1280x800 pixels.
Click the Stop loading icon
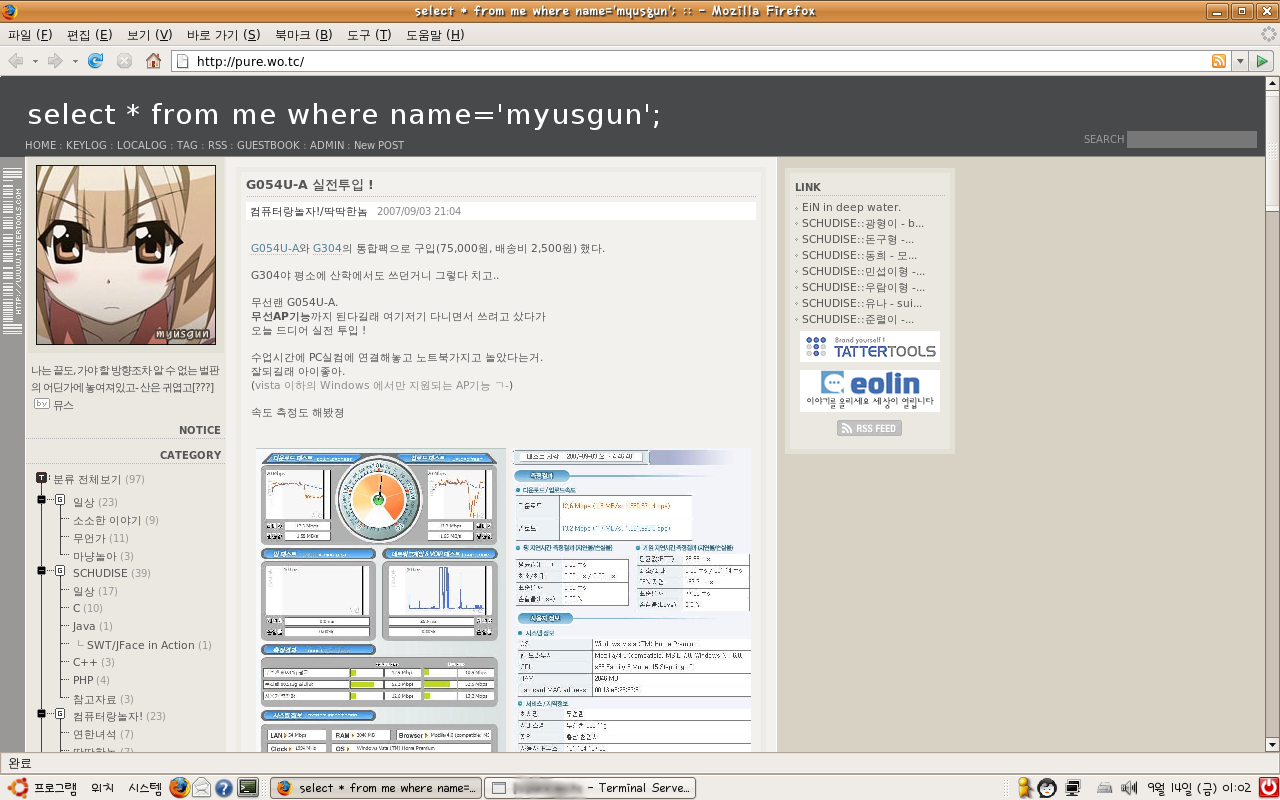coord(124,61)
